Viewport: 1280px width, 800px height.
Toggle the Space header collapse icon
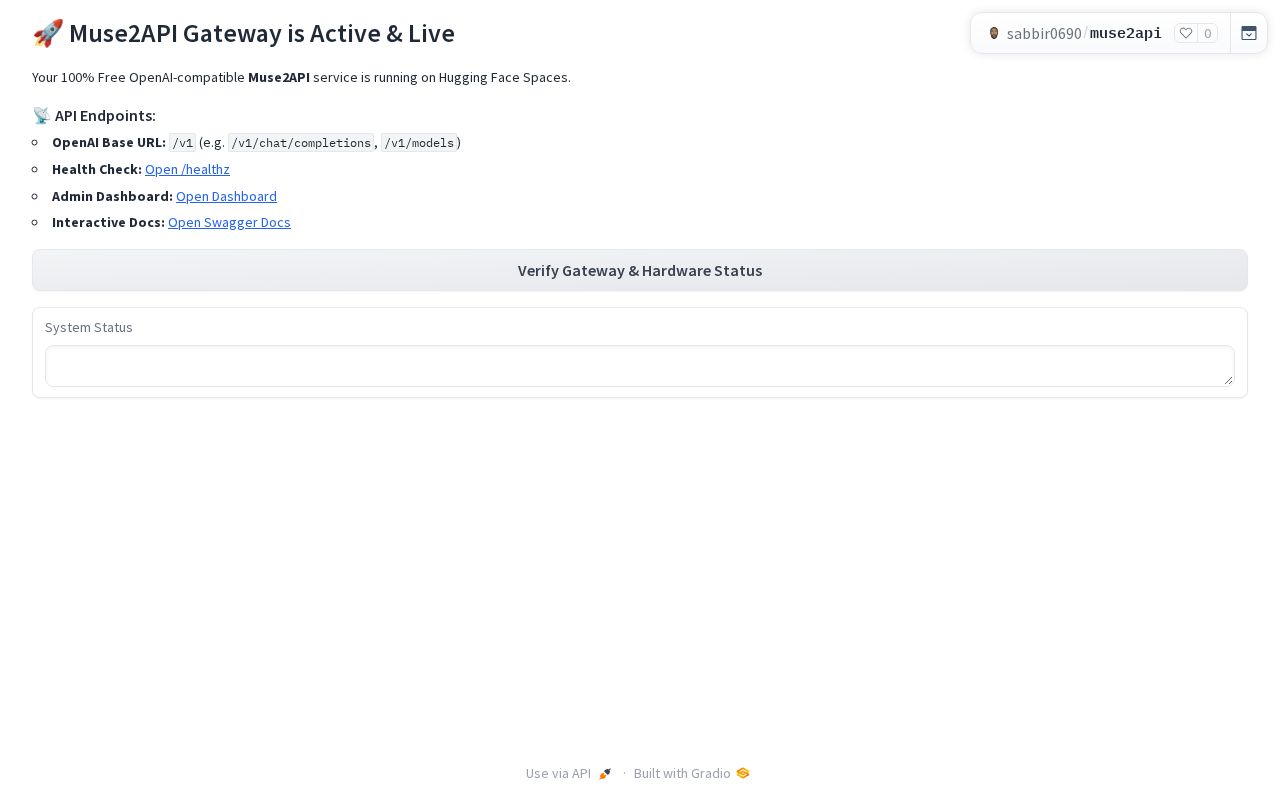[1249, 33]
